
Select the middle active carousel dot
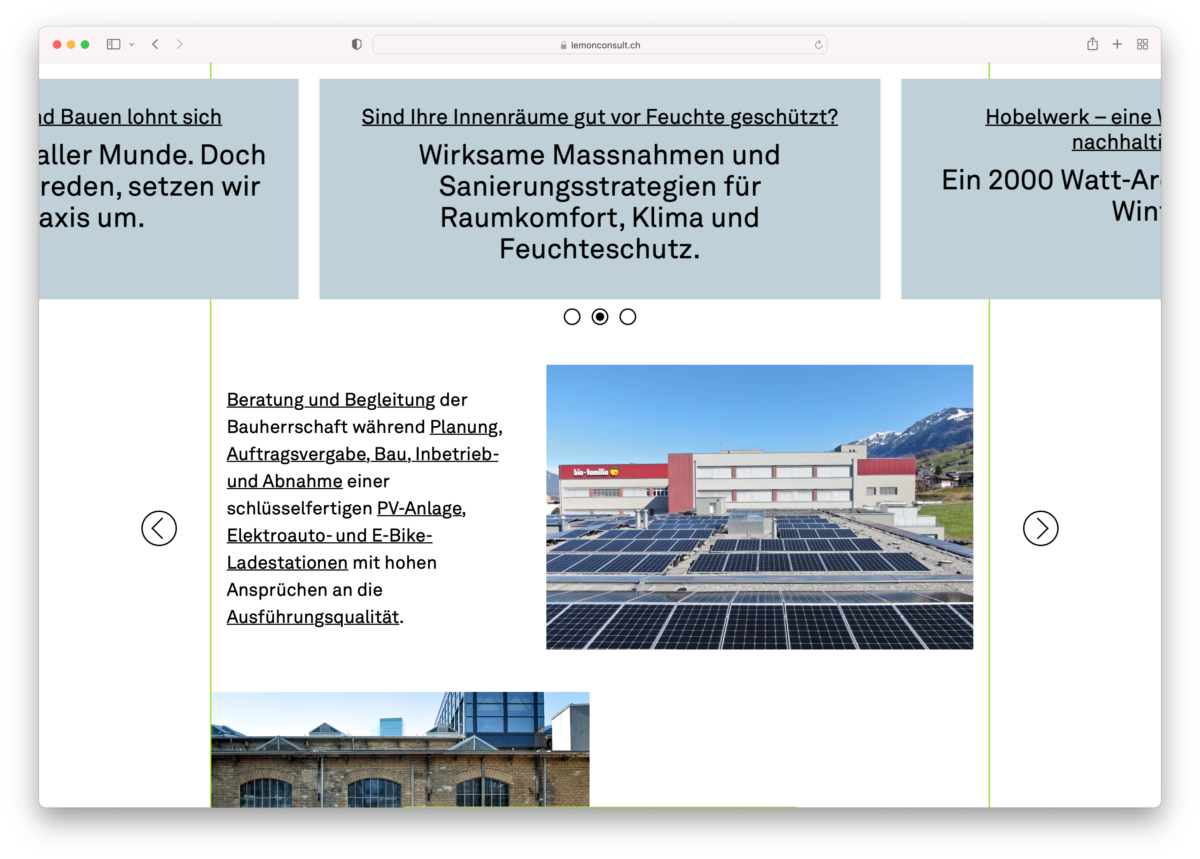(600, 317)
